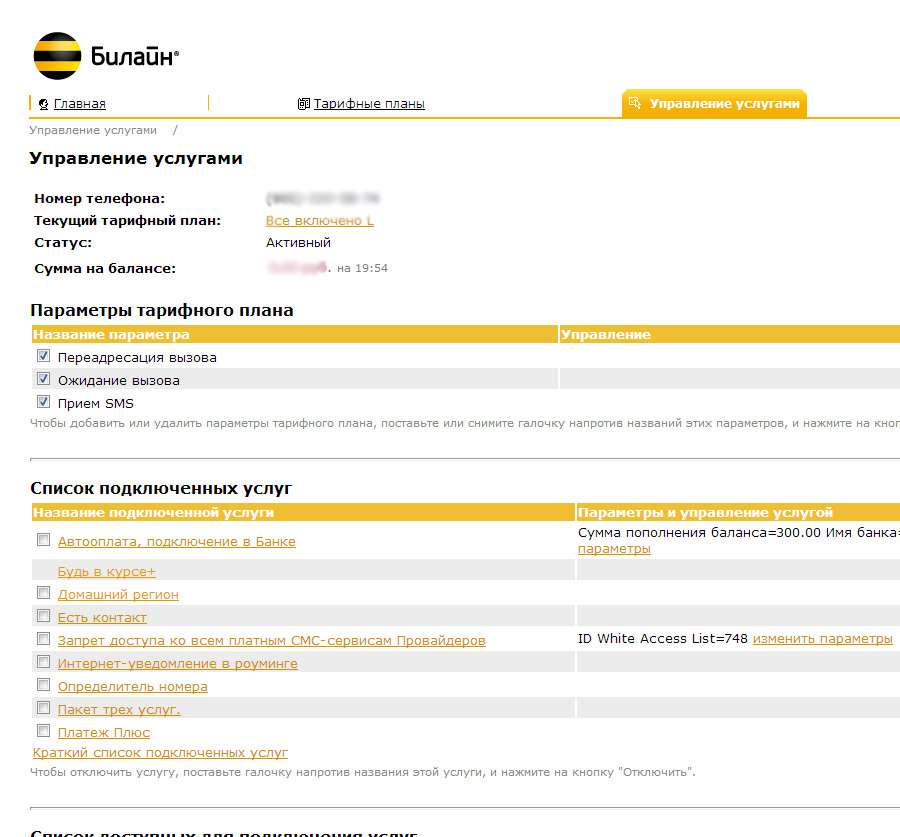Screen dimensions: 900x837
Task: Open the Пакет трех услуг link
Action: (119, 710)
